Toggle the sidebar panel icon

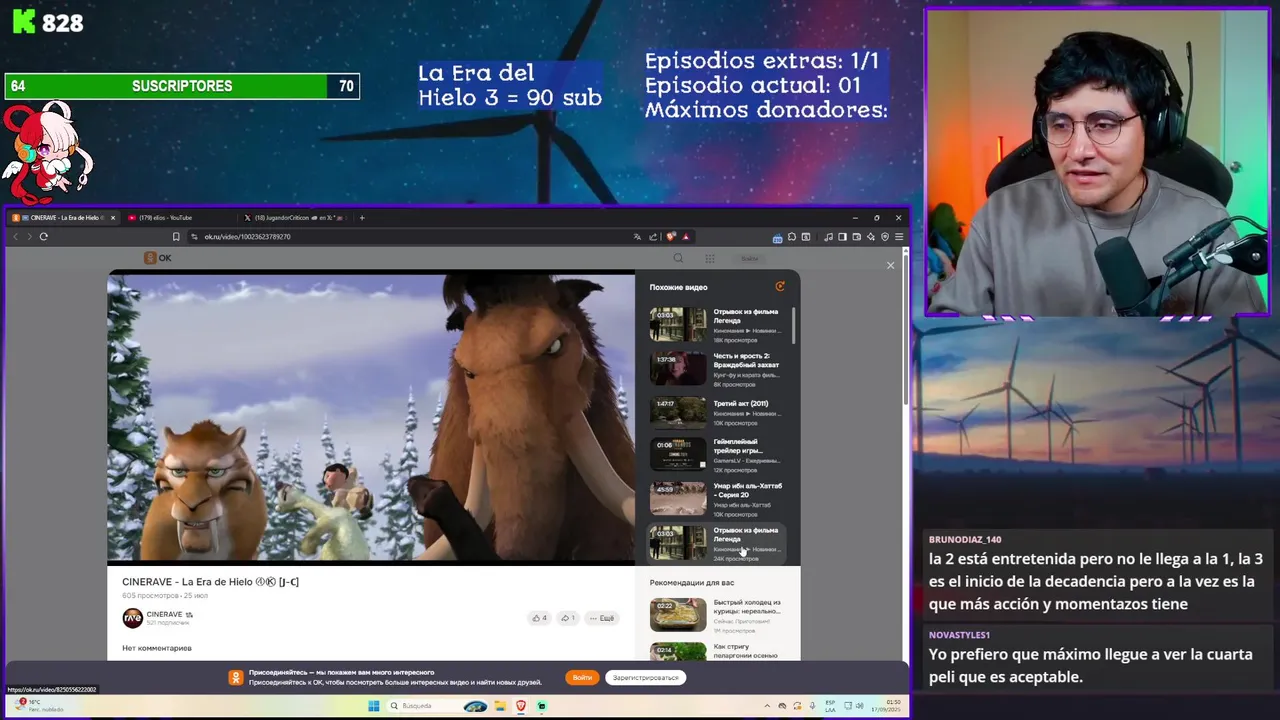(x=842, y=237)
